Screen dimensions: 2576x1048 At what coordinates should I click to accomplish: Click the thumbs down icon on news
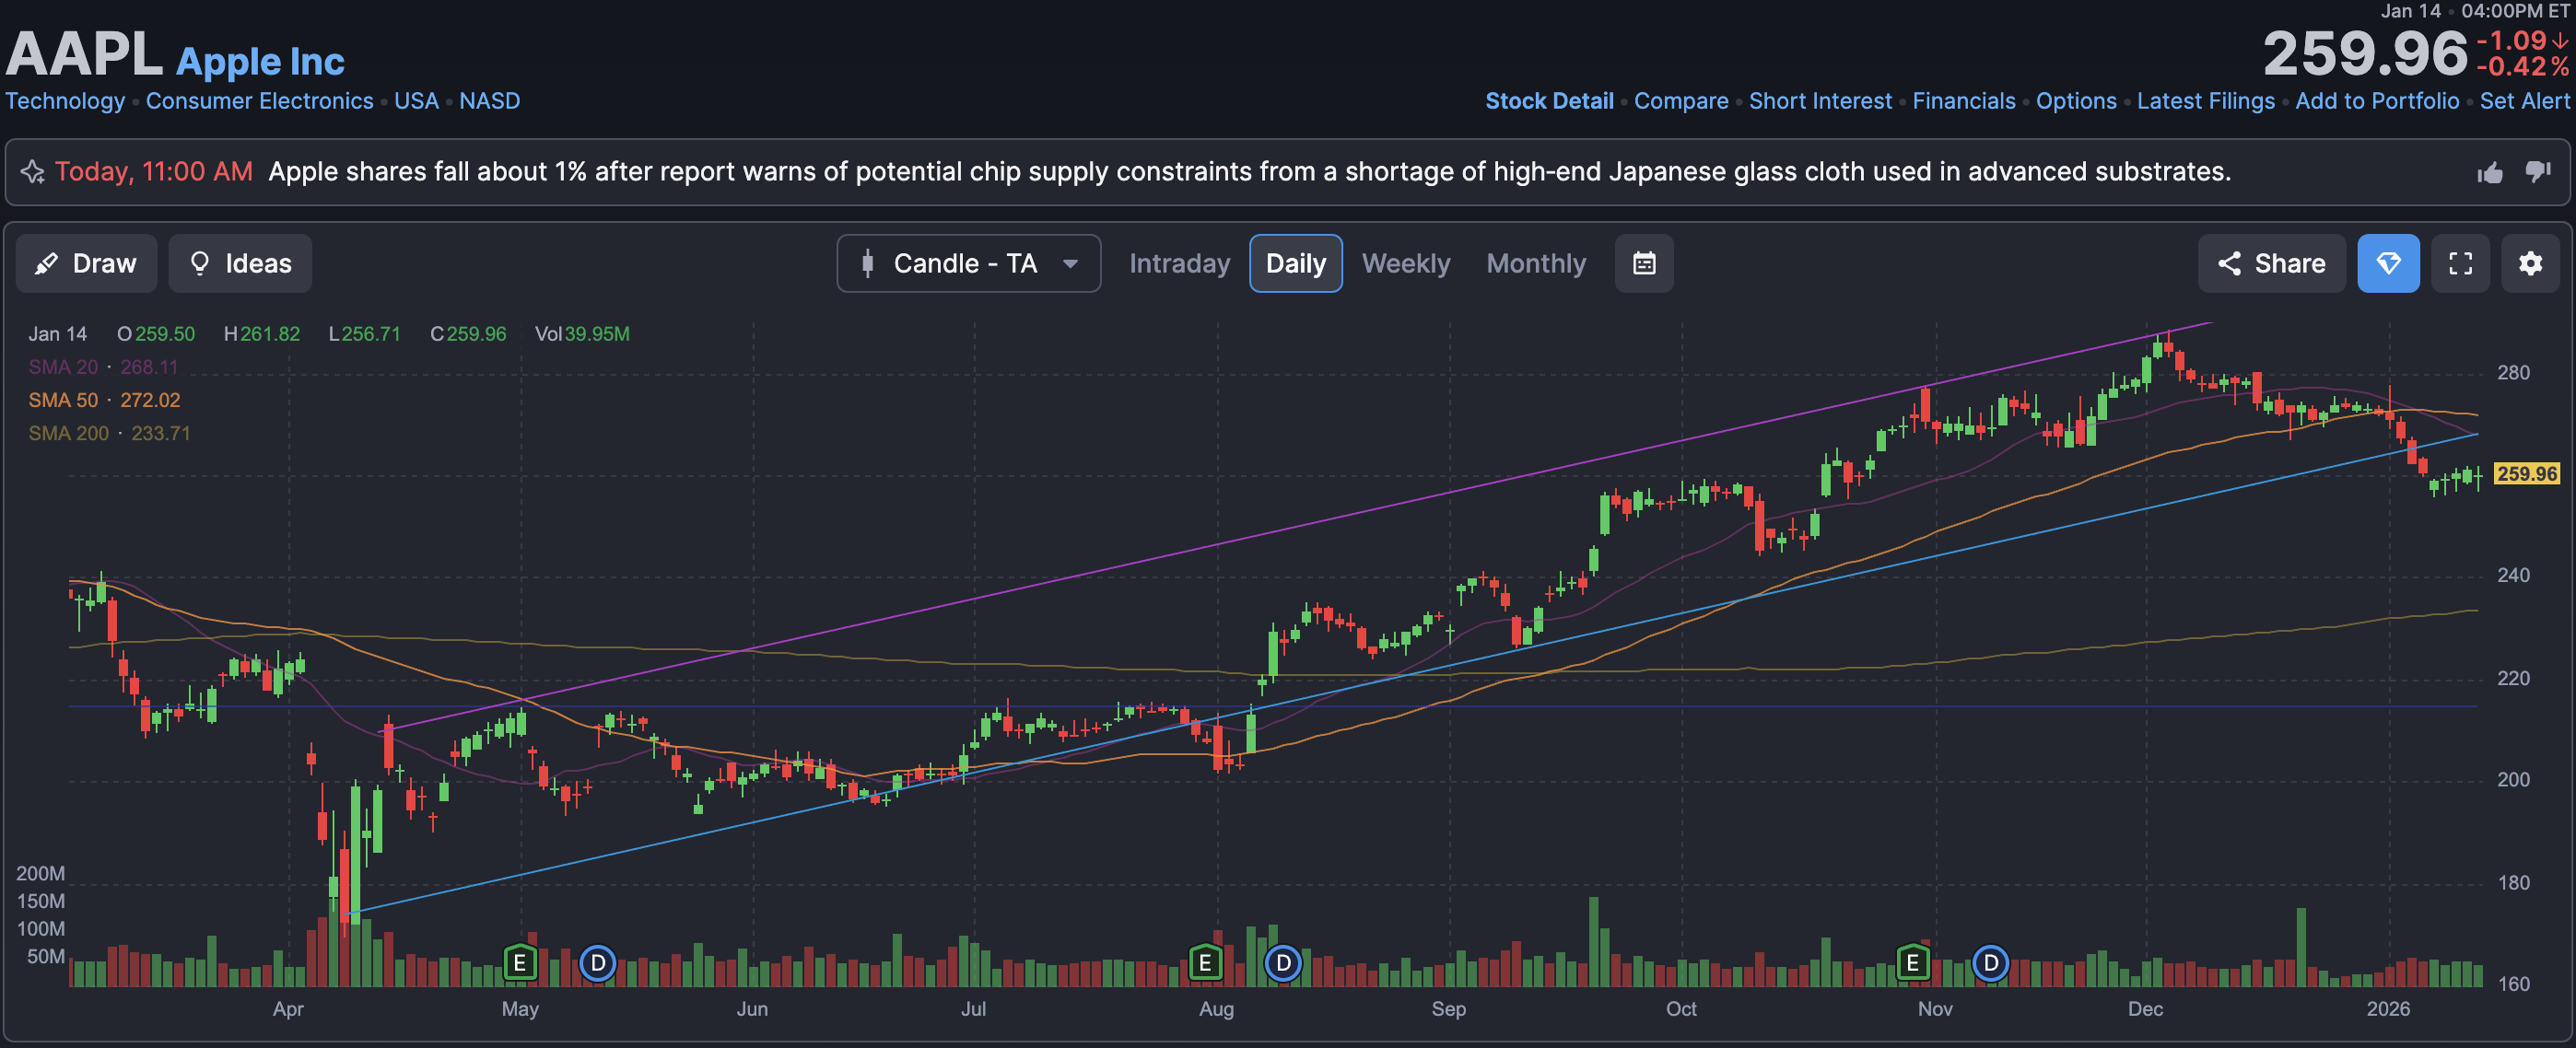(2538, 173)
